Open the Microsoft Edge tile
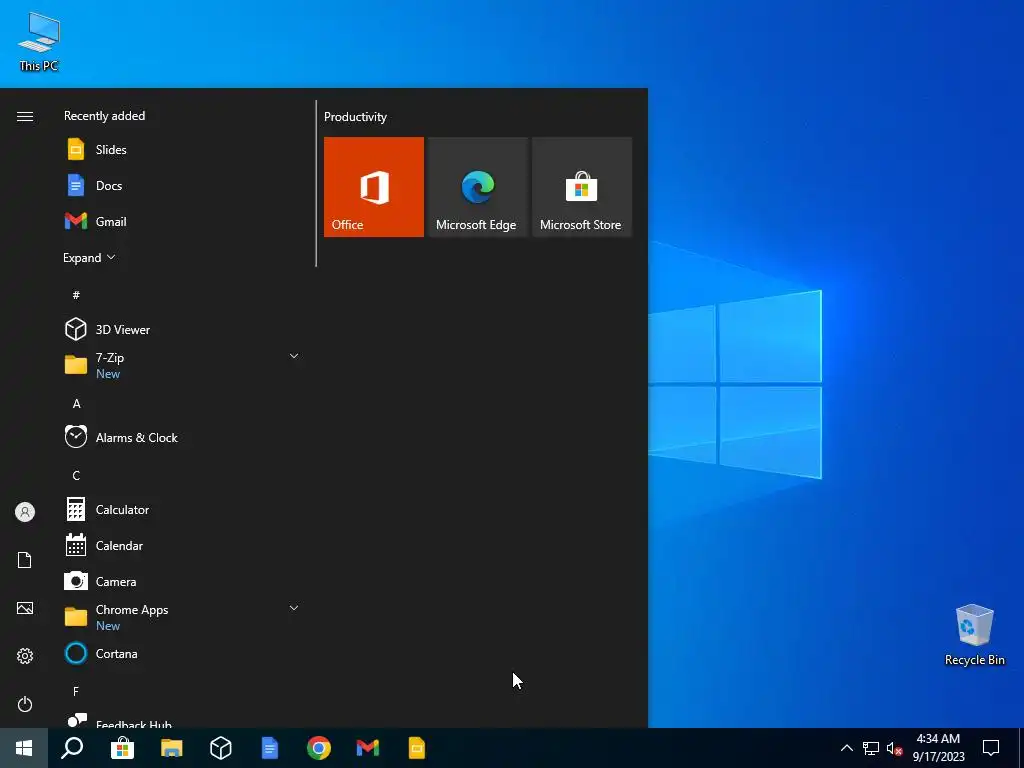 click(x=477, y=187)
